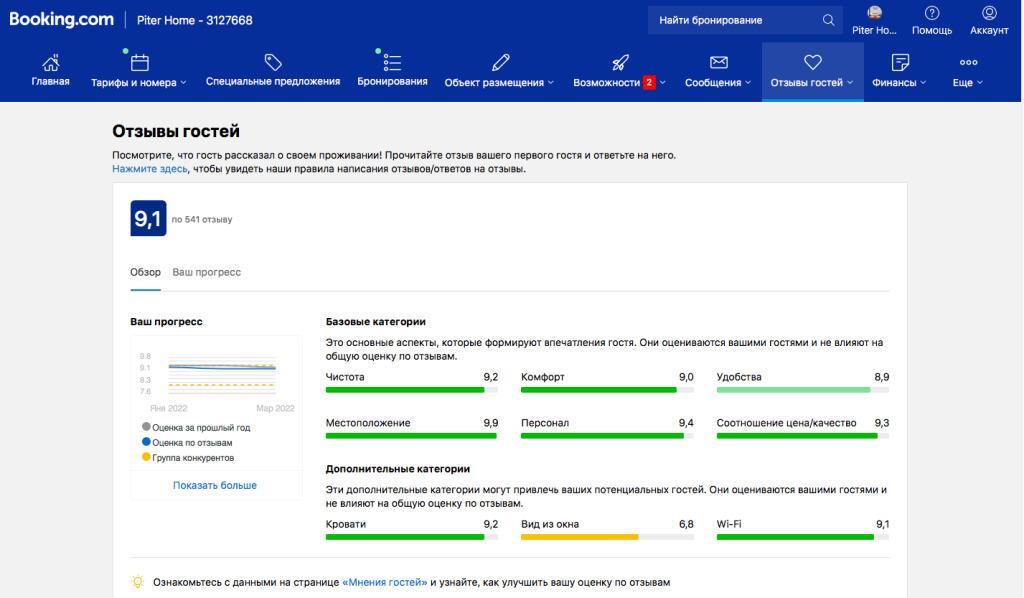The height and width of the screenshot is (598, 1024).
Task: Open Бронирования list icon
Action: tap(393, 62)
